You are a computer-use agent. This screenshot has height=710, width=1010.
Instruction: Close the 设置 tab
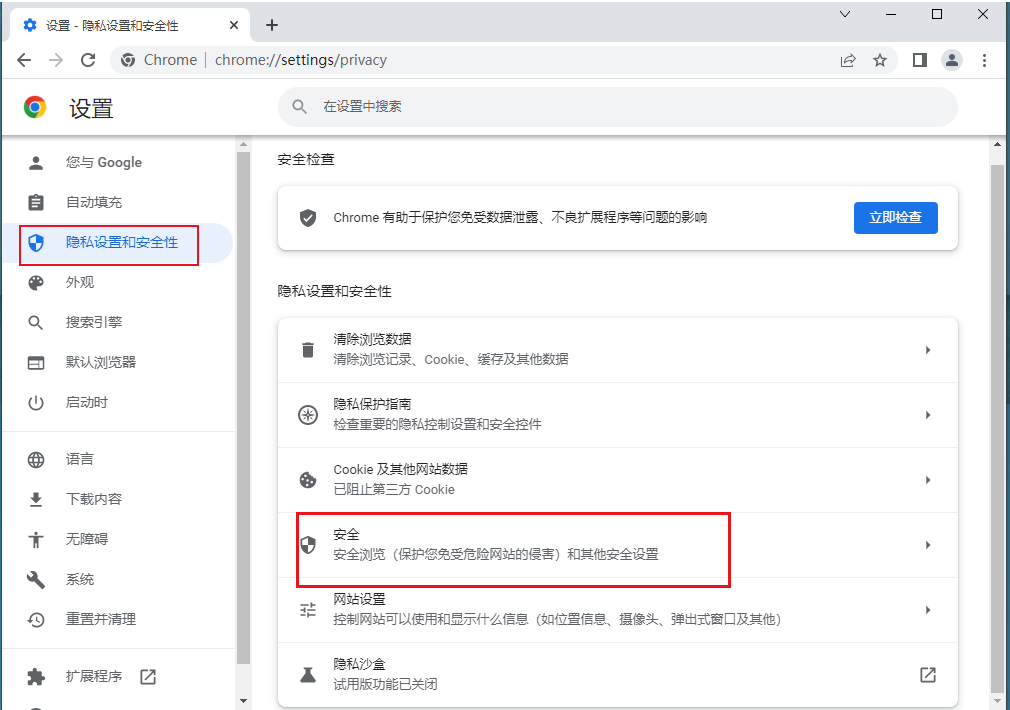point(234,25)
